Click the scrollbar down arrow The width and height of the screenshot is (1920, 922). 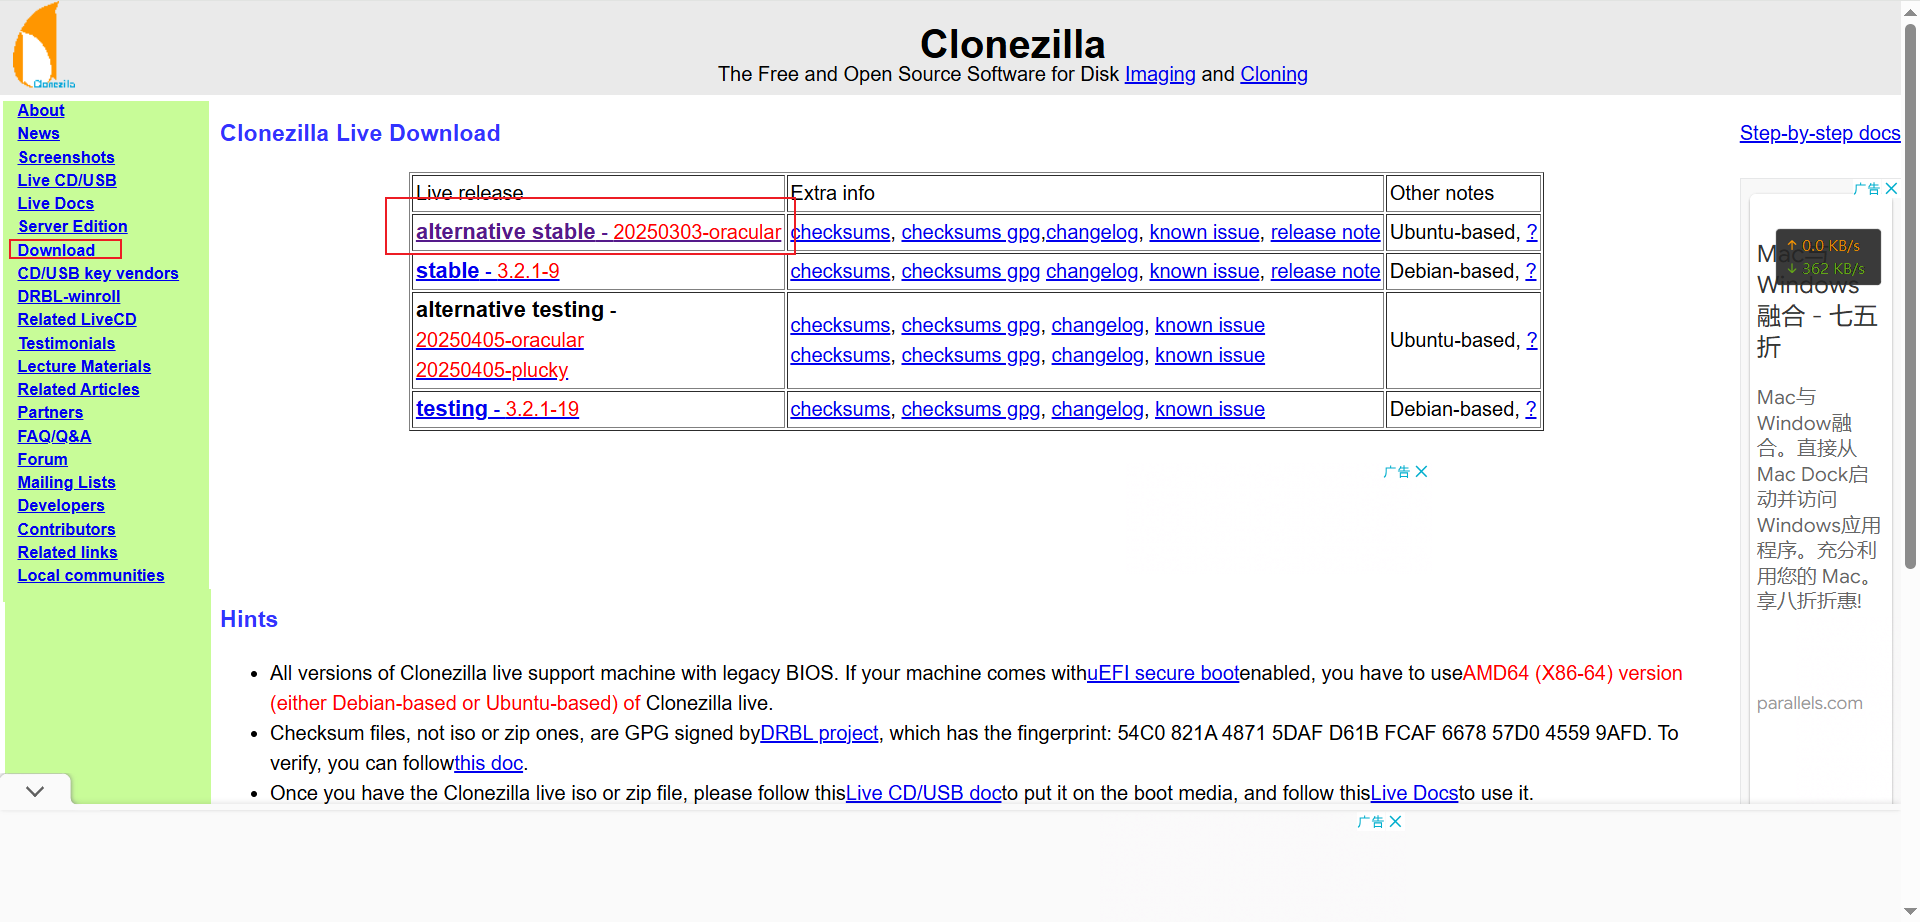pyautogui.click(x=1910, y=911)
